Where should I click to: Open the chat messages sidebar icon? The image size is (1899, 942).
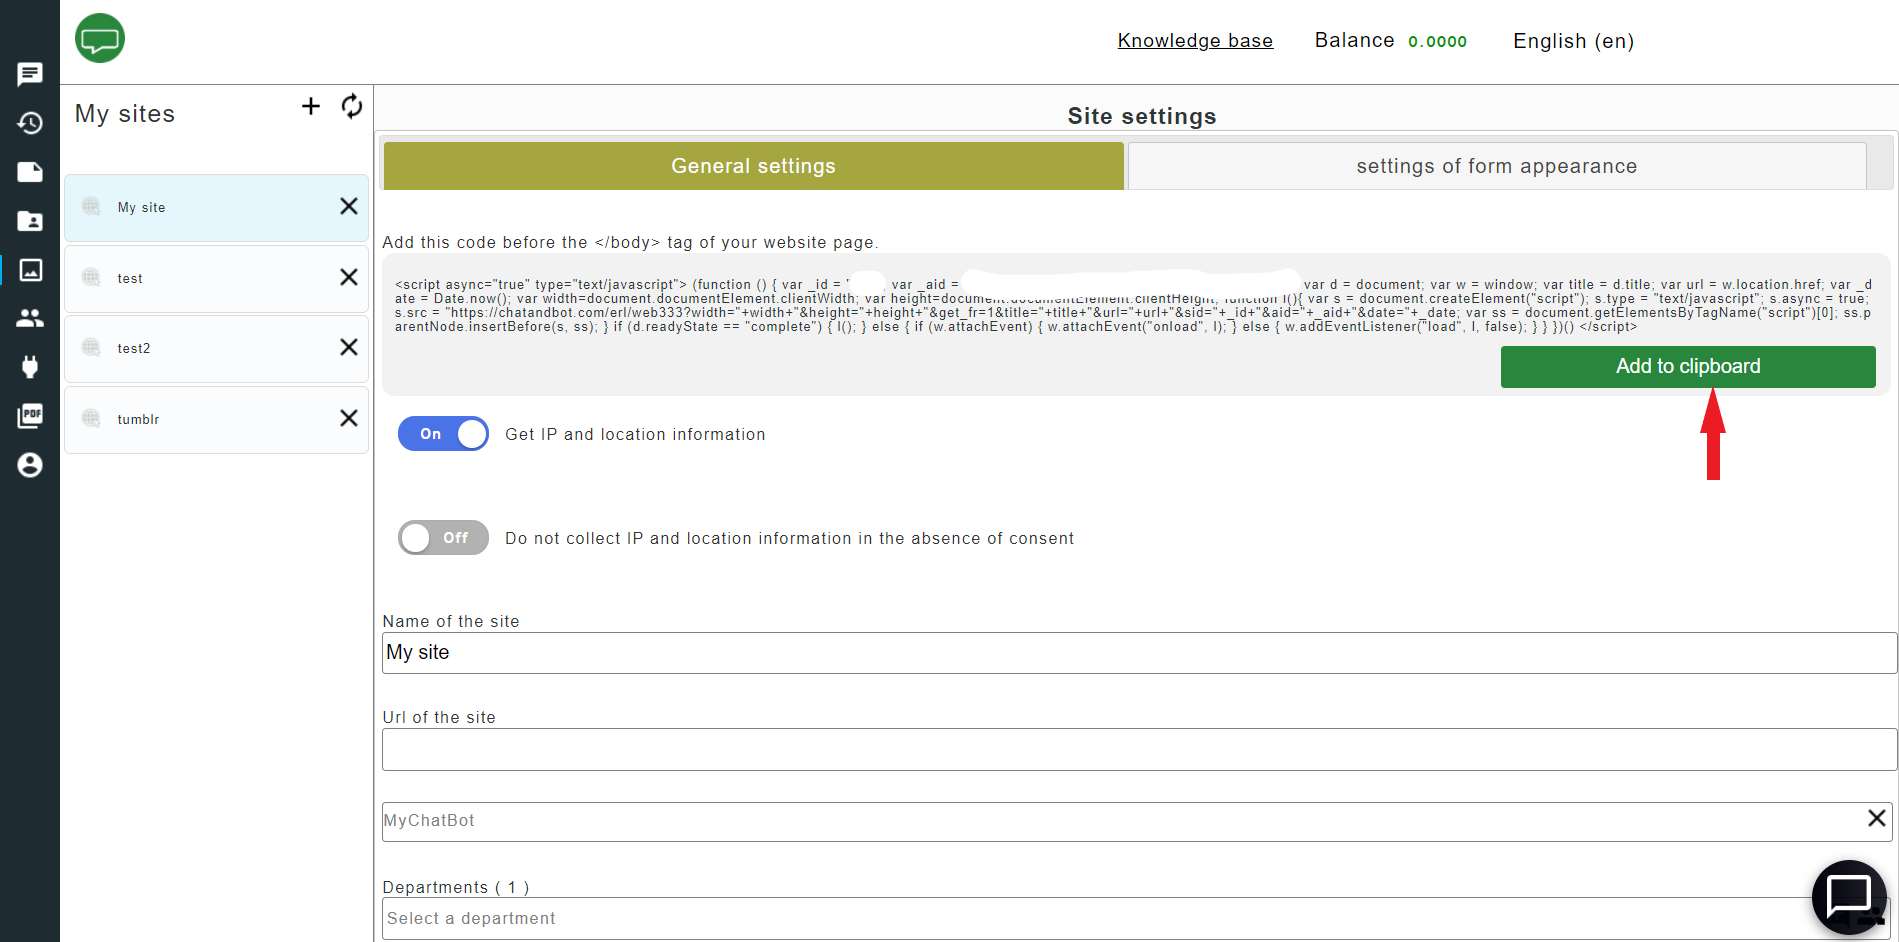(x=30, y=74)
